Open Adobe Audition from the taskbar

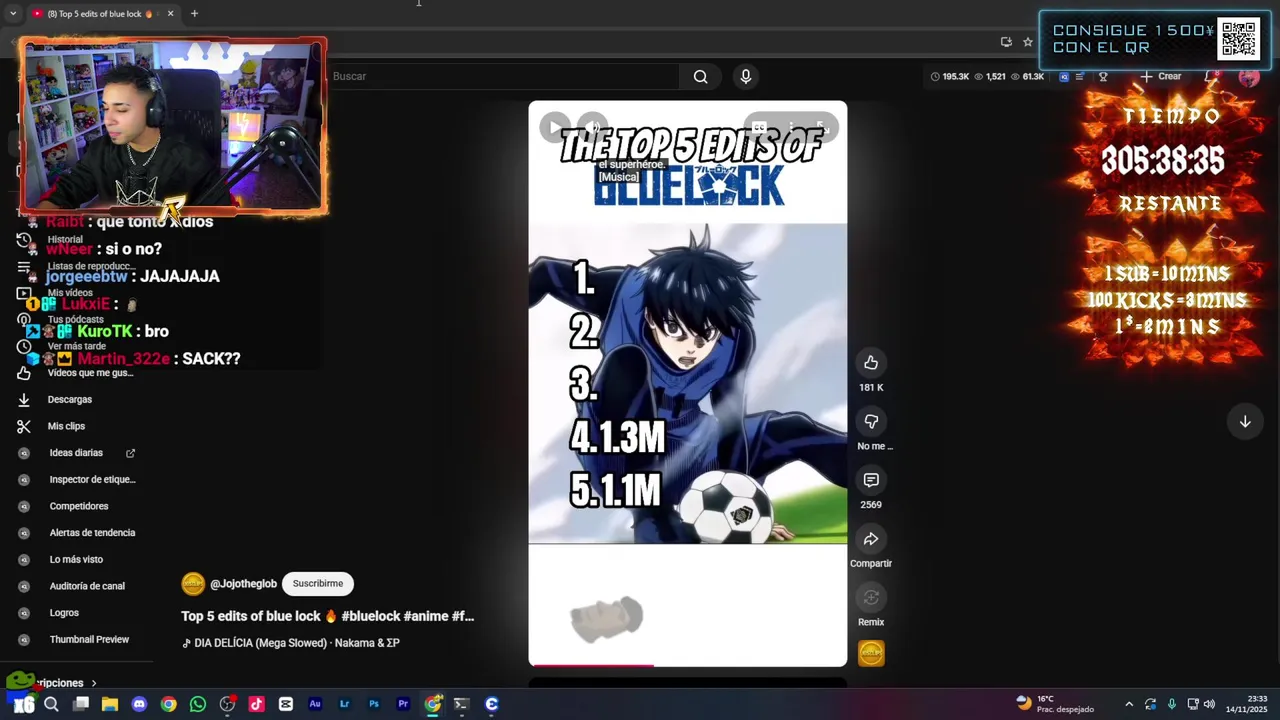point(315,704)
